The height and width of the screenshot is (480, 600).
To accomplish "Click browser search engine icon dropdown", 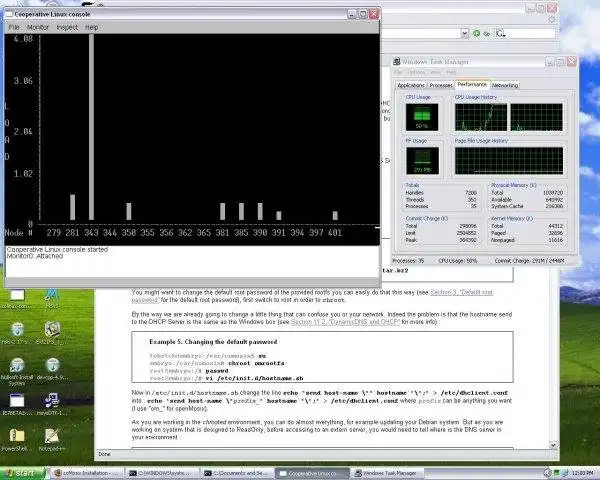I will pos(501,34).
